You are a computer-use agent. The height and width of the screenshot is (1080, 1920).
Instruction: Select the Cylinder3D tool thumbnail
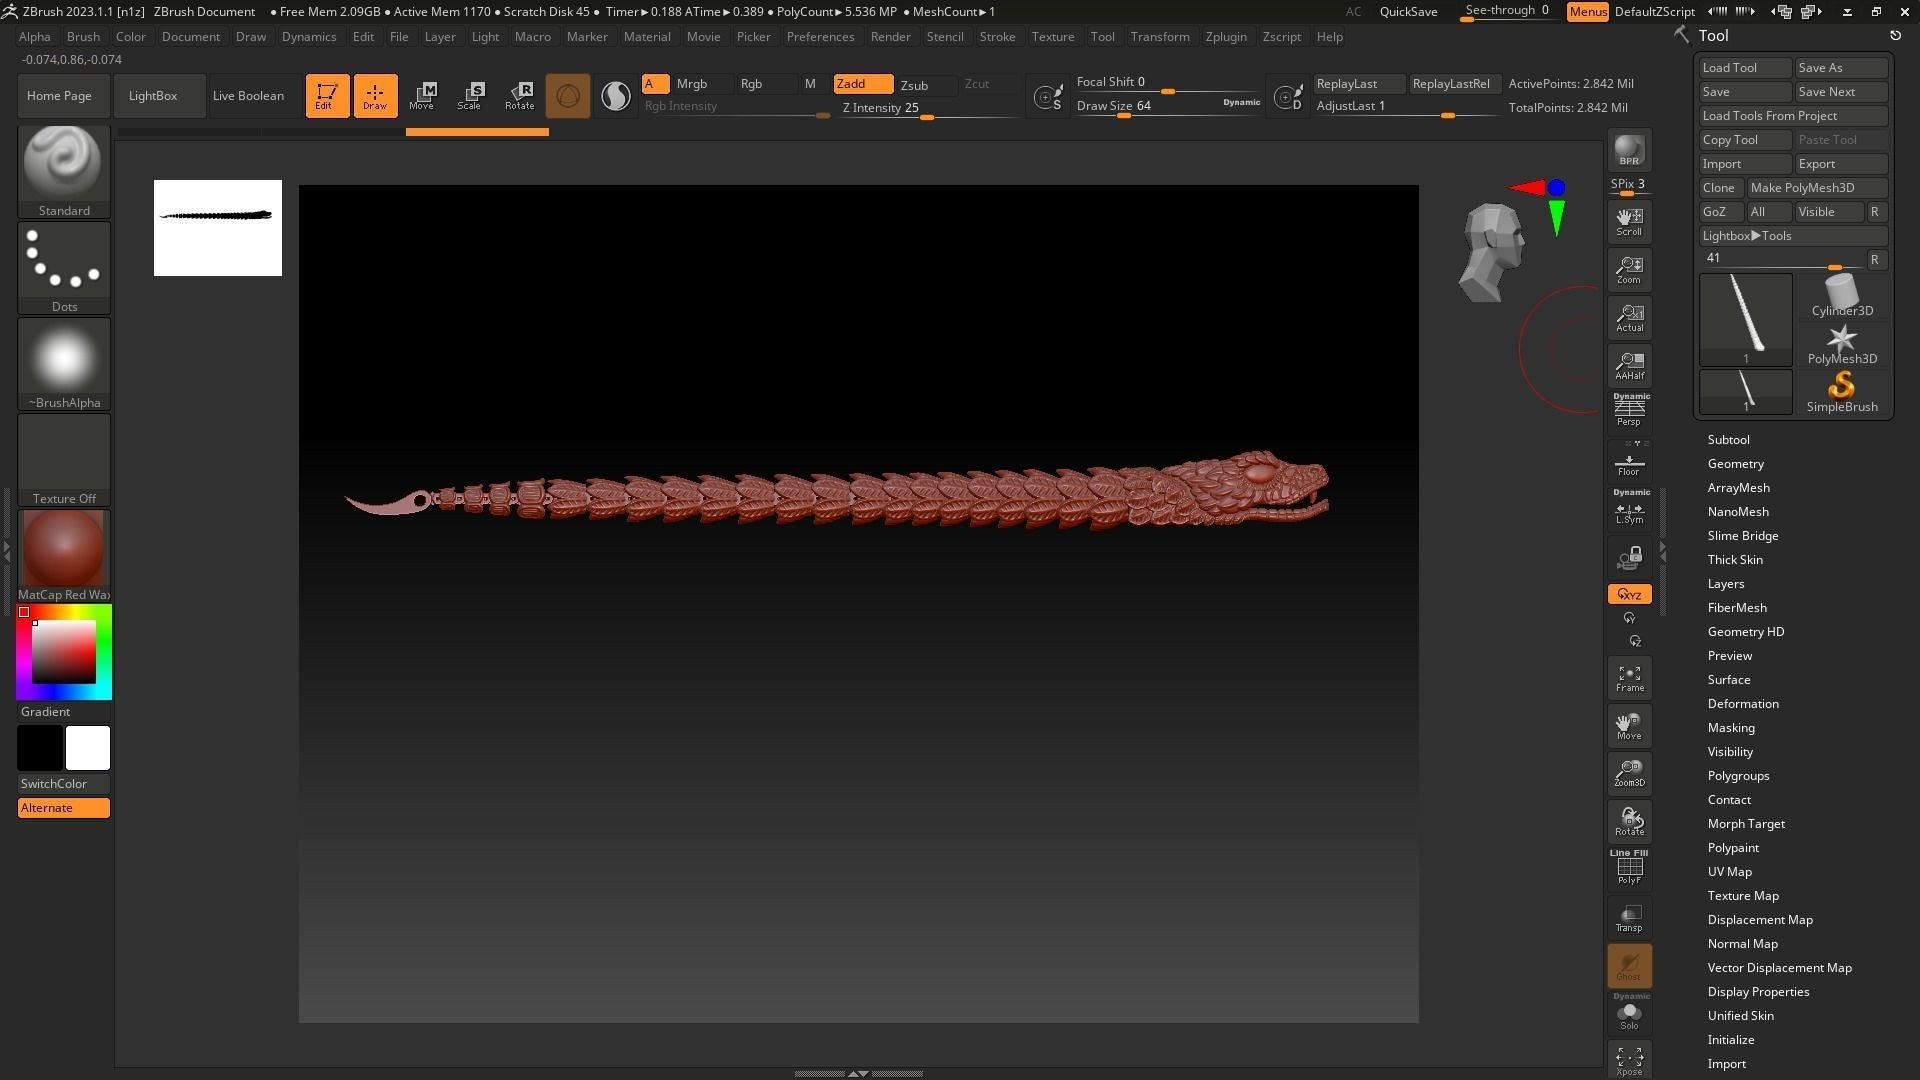coord(1842,295)
